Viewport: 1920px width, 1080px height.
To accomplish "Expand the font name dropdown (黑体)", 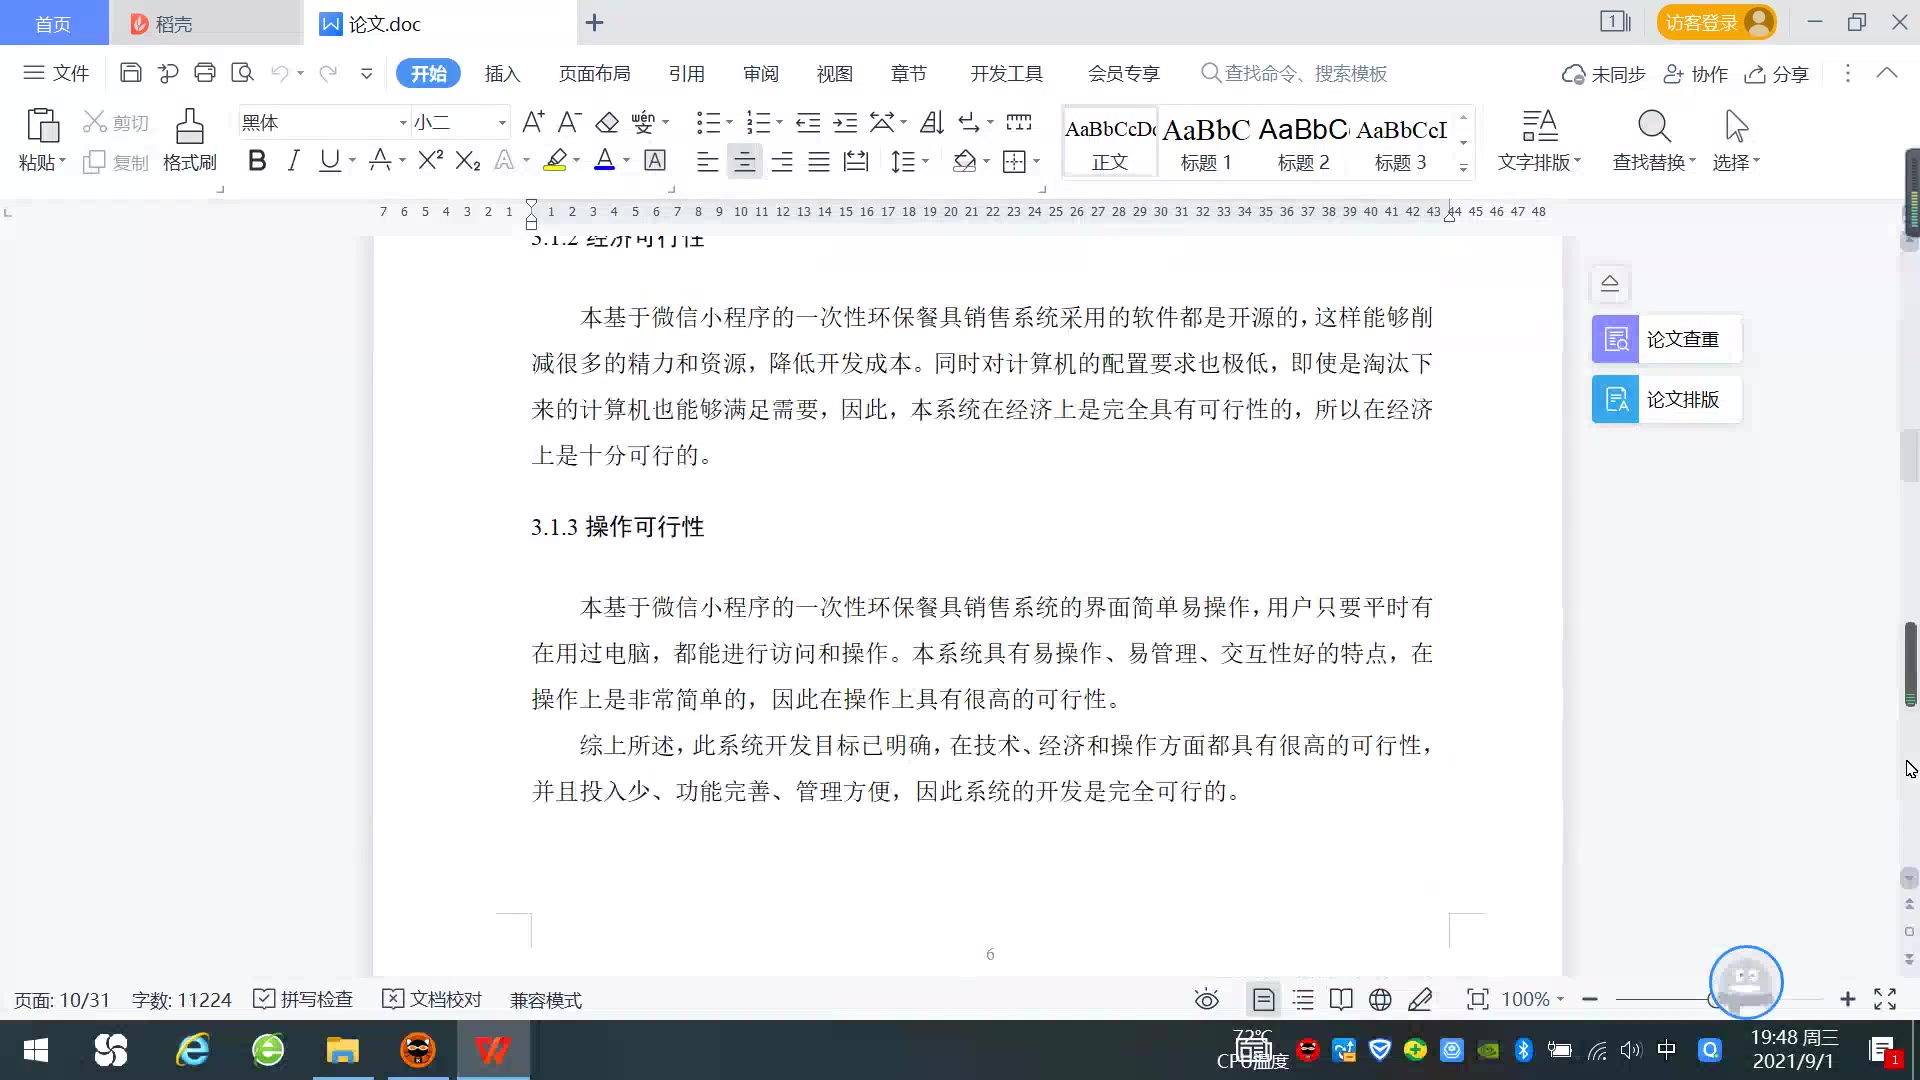I will point(403,123).
